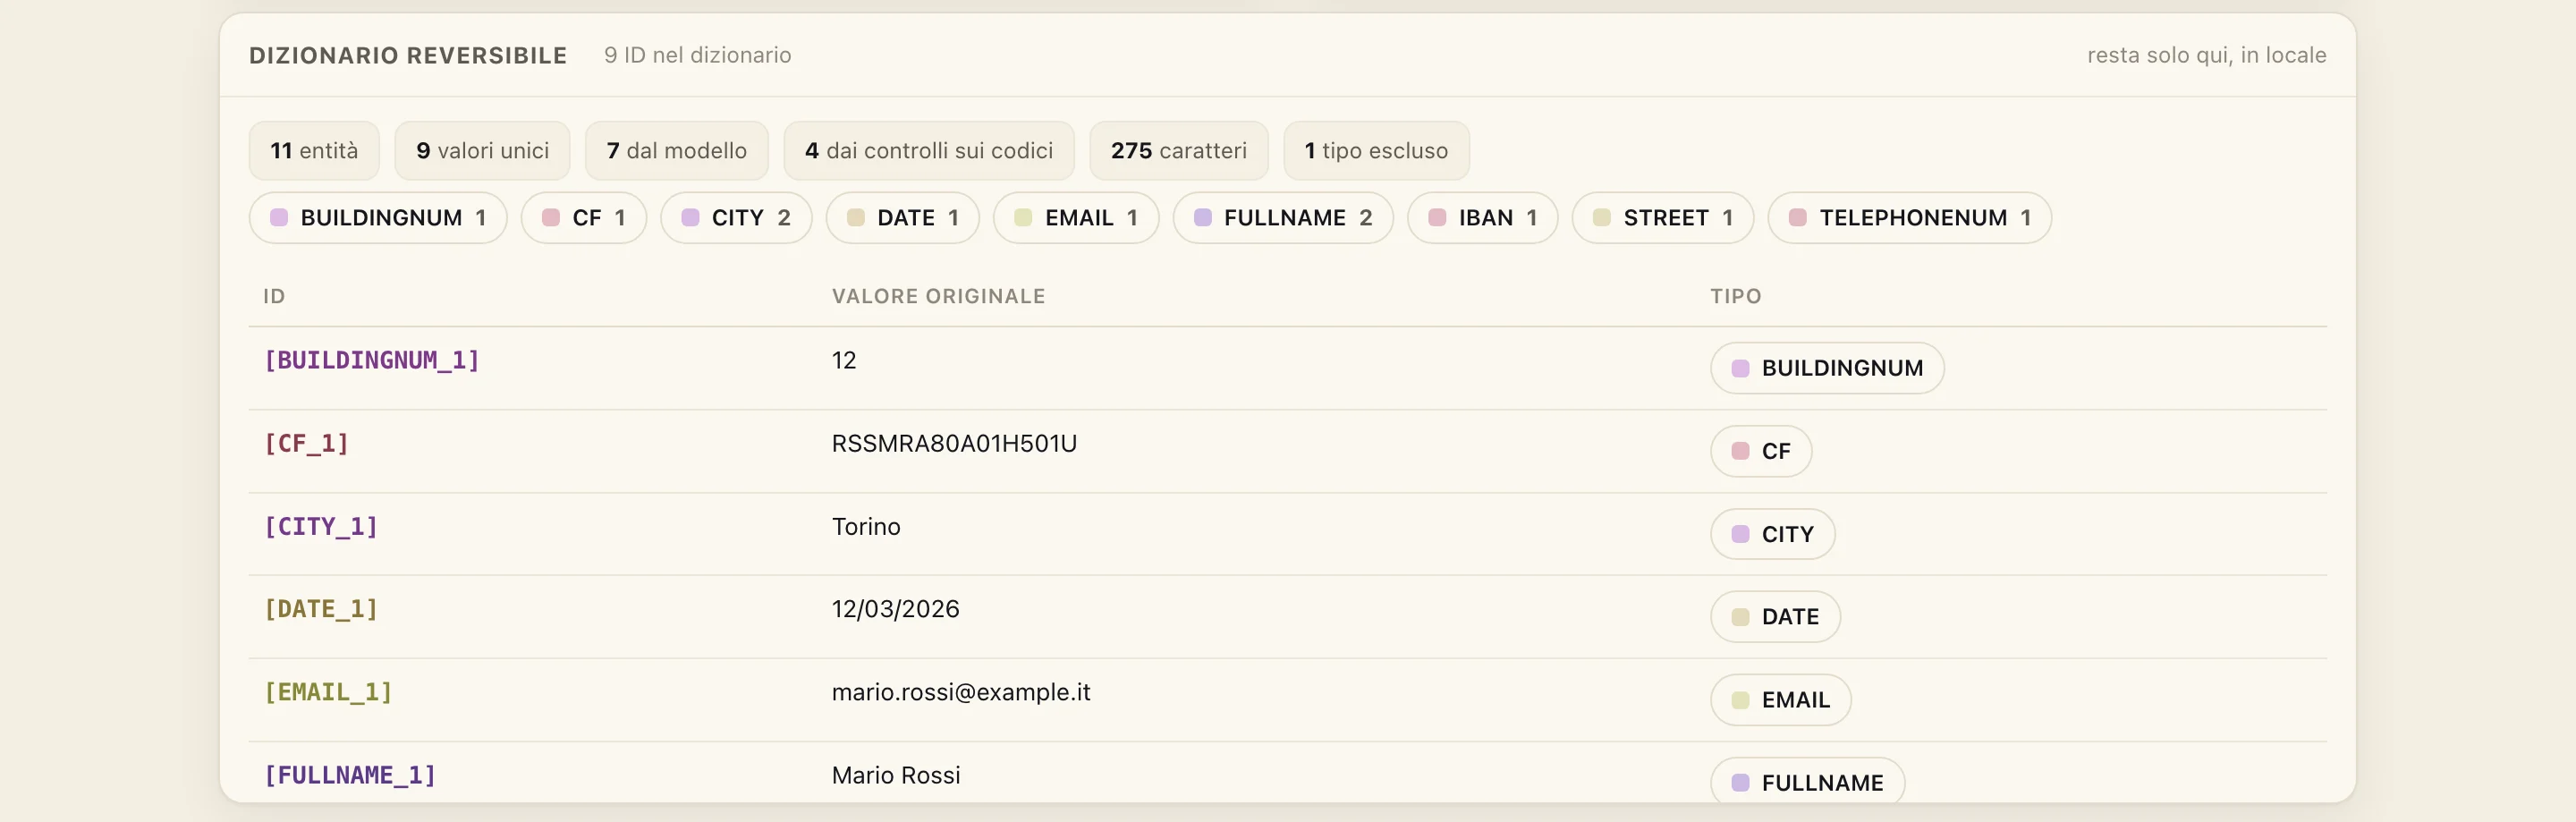Screen dimensions: 2576x822
Task: Click the VALORE ORIGINALE column header
Action: pyautogui.click(x=938, y=296)
